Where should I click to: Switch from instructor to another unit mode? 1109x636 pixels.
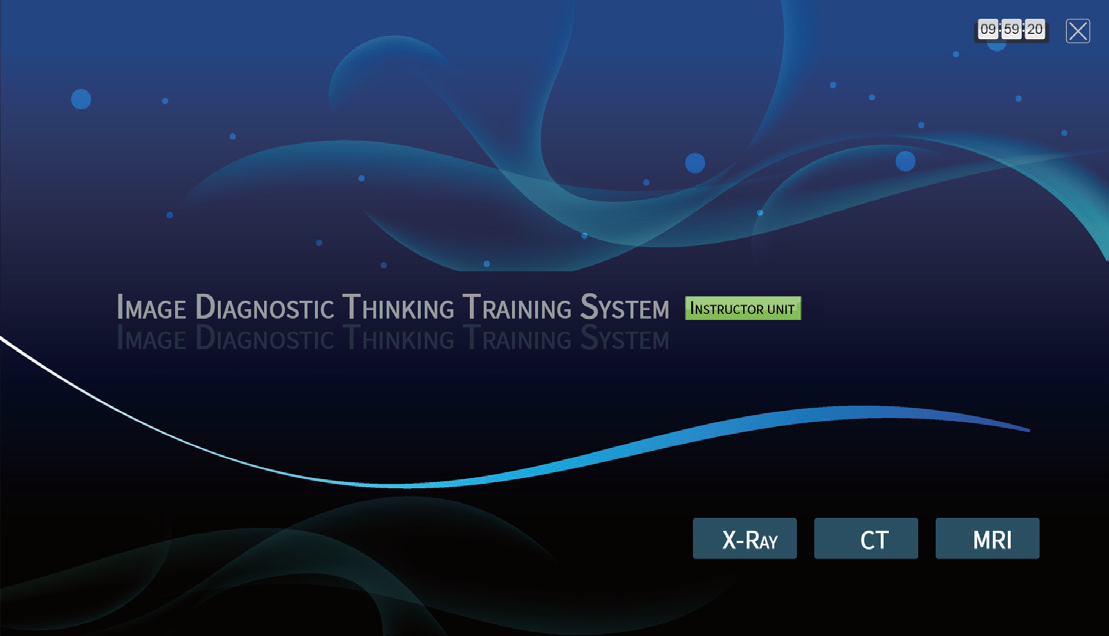coord(743,309)
